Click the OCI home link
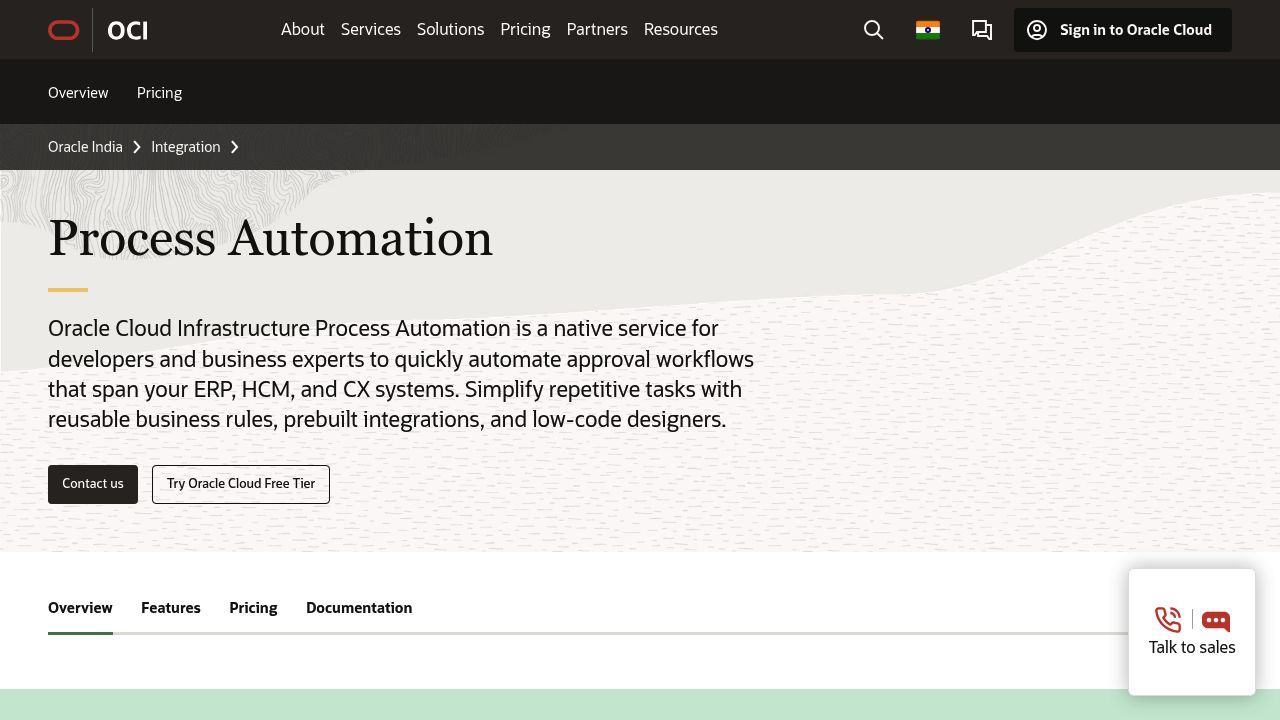 pos(127,31)
